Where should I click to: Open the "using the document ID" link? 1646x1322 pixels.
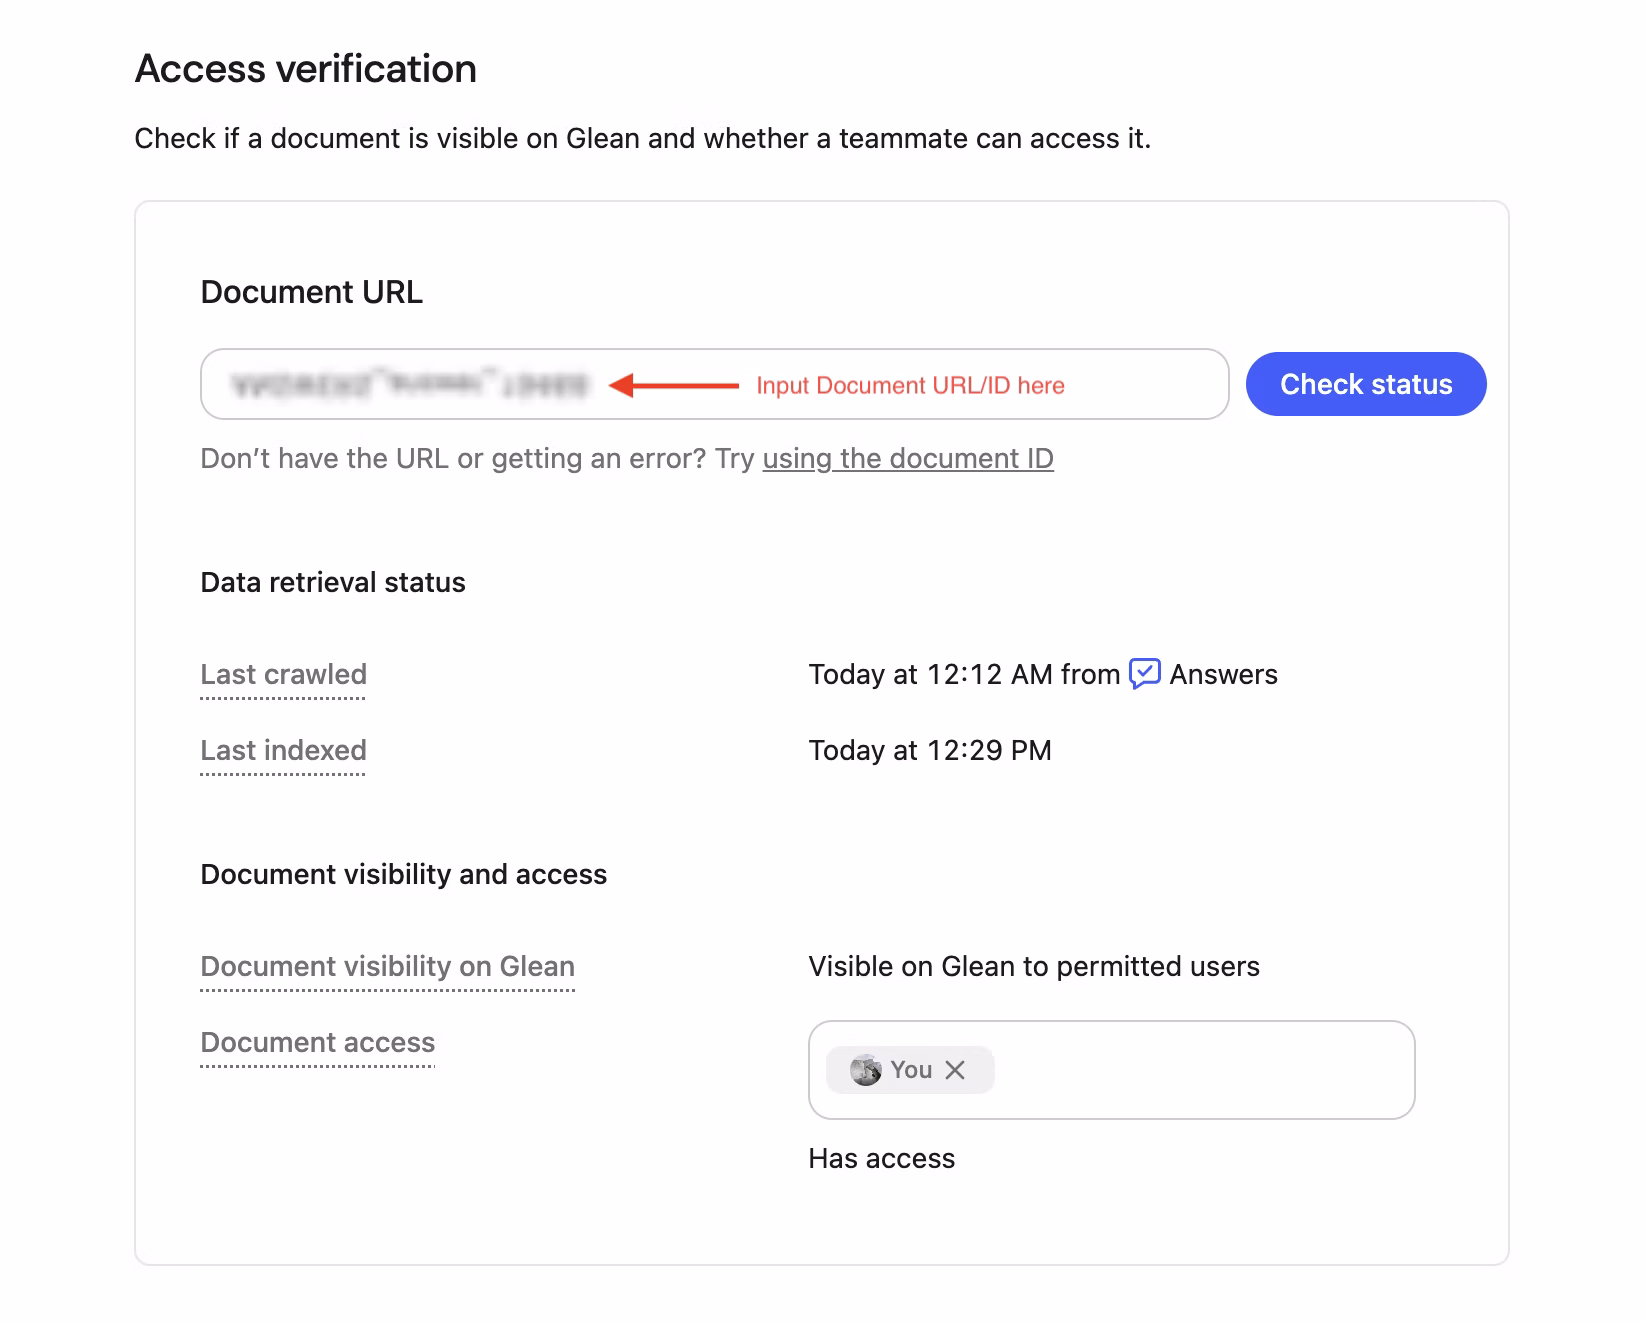click(908, 459)
